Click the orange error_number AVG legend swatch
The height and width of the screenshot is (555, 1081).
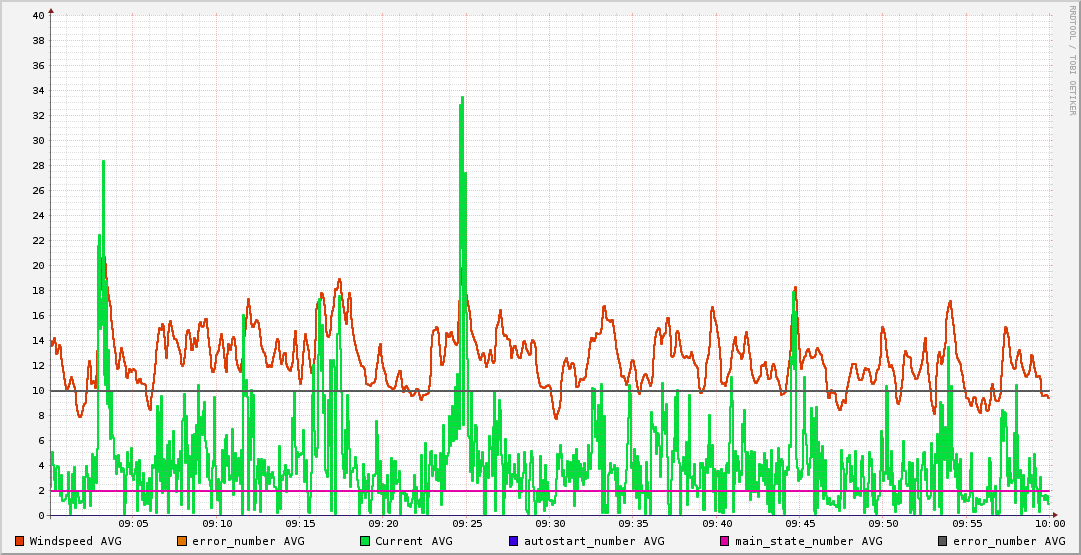(x=182, y=541)
